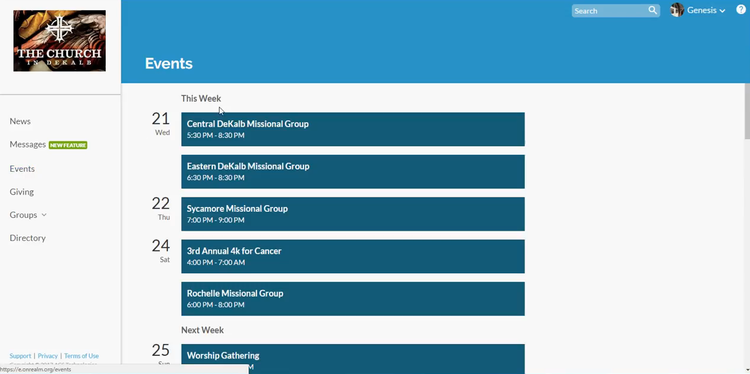Go to News in sidebar
The width and height of the screenshot is (750, 374).
coord(20,121)
